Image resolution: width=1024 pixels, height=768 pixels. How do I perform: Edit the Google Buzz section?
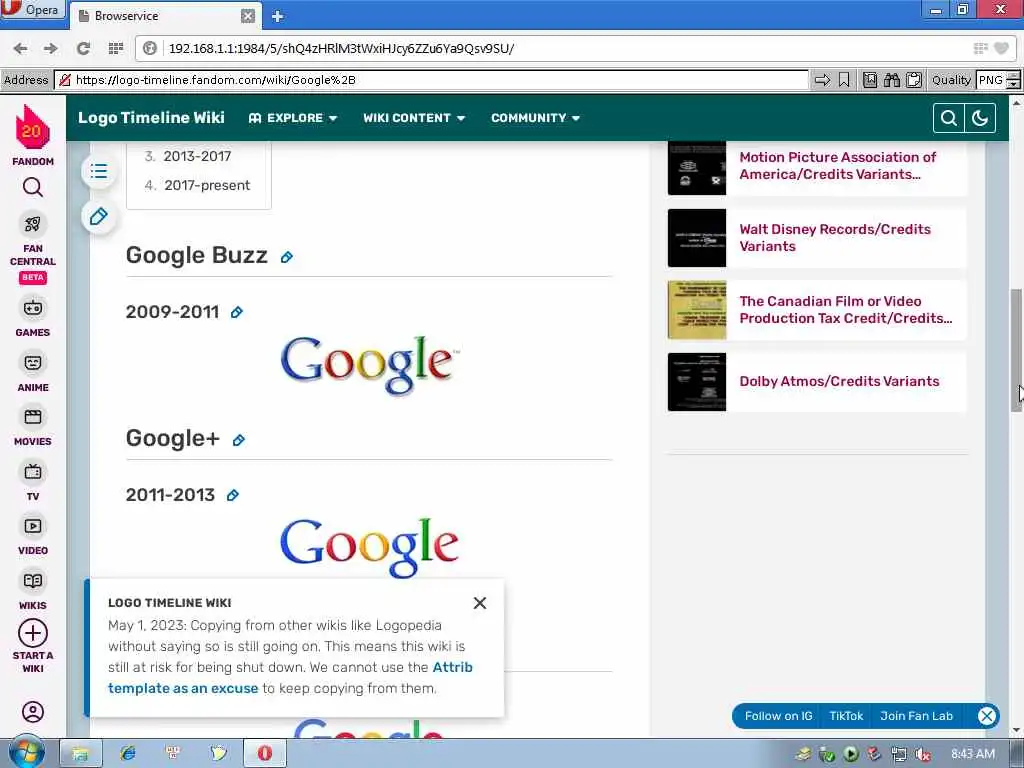pyautogui.click(x=287, y=257)
